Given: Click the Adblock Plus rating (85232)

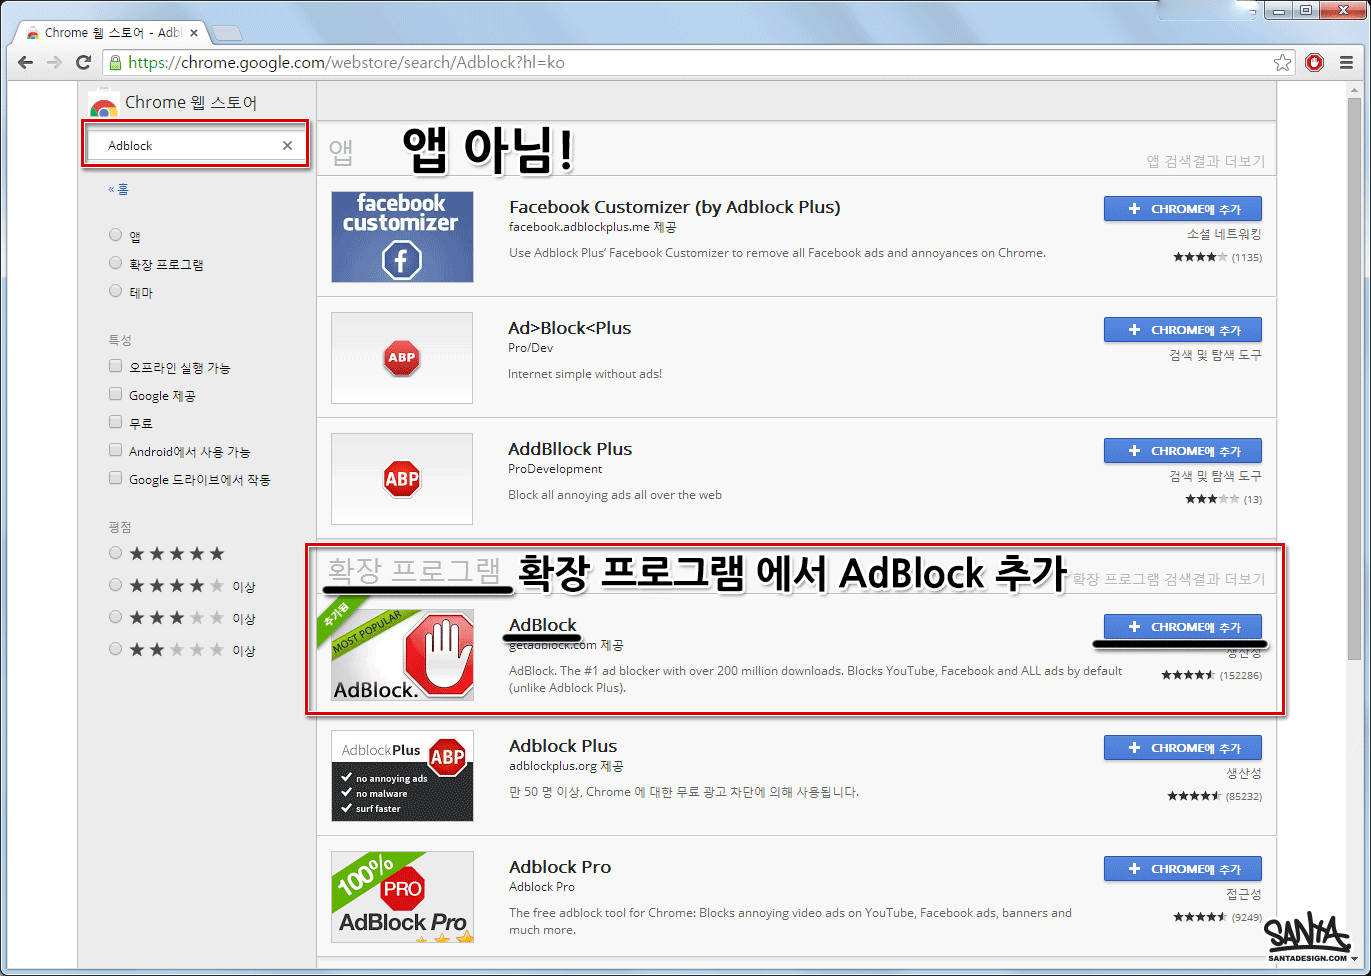Looking at the screenshot, I should point(1214,797).
